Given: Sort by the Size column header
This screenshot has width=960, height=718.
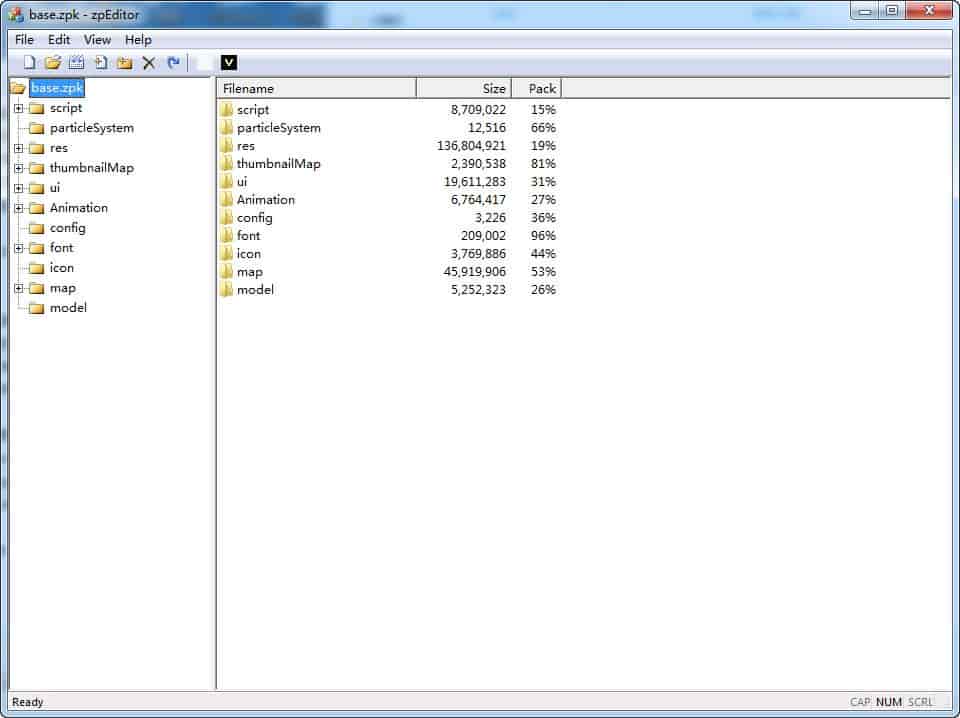Looking at the screenshot, I should 463,89.
